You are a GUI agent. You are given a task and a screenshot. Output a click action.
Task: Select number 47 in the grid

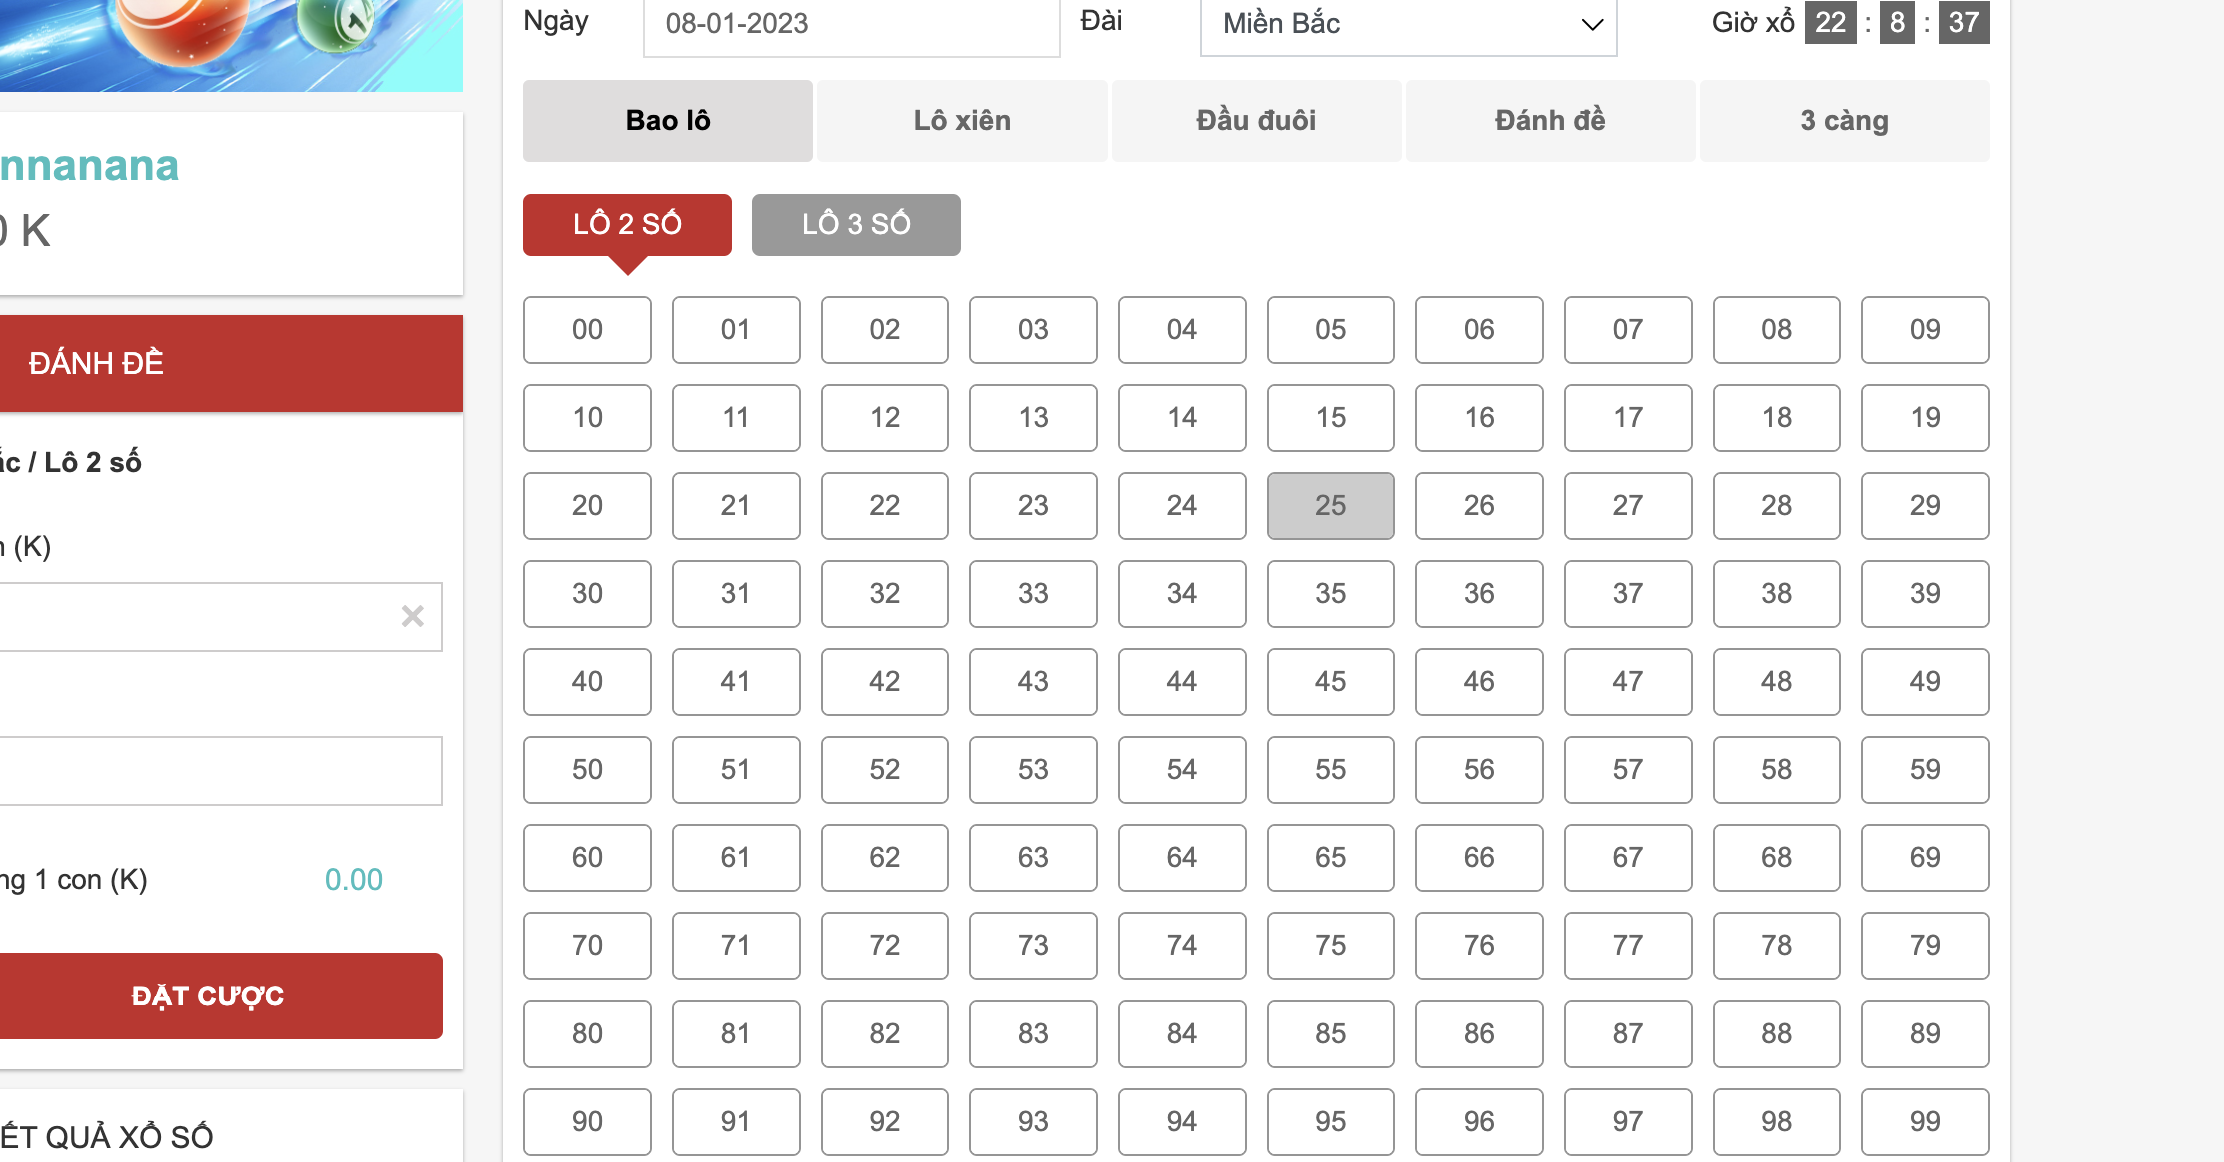click(1628, 682)
